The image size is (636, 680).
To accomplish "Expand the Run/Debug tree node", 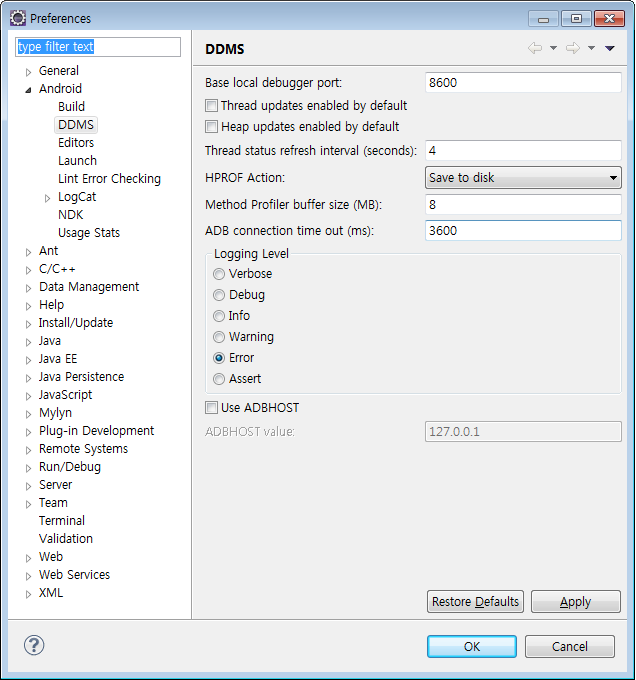I will point(28,468).
